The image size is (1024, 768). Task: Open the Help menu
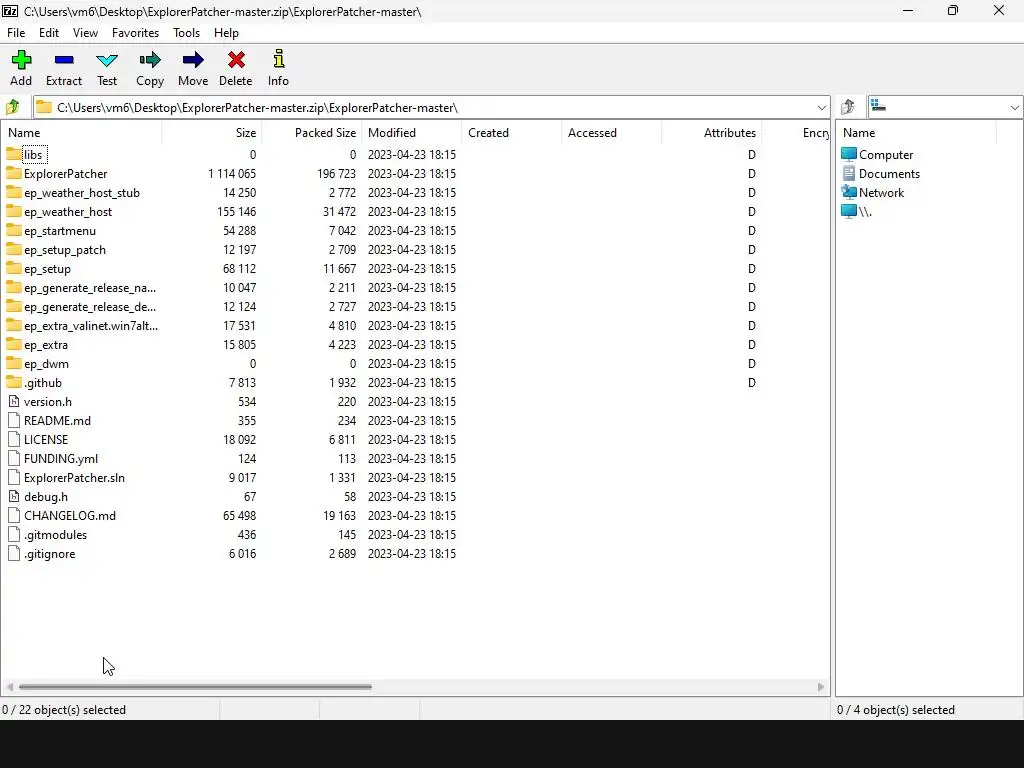coord(226,33)
